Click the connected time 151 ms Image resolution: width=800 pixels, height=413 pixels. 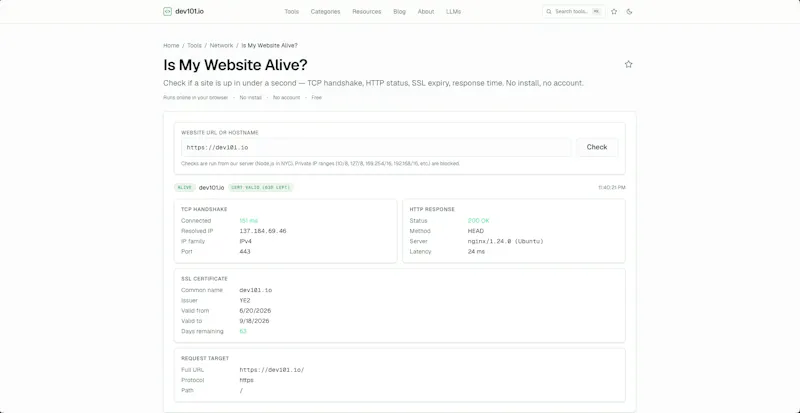(x=248, y=221)
